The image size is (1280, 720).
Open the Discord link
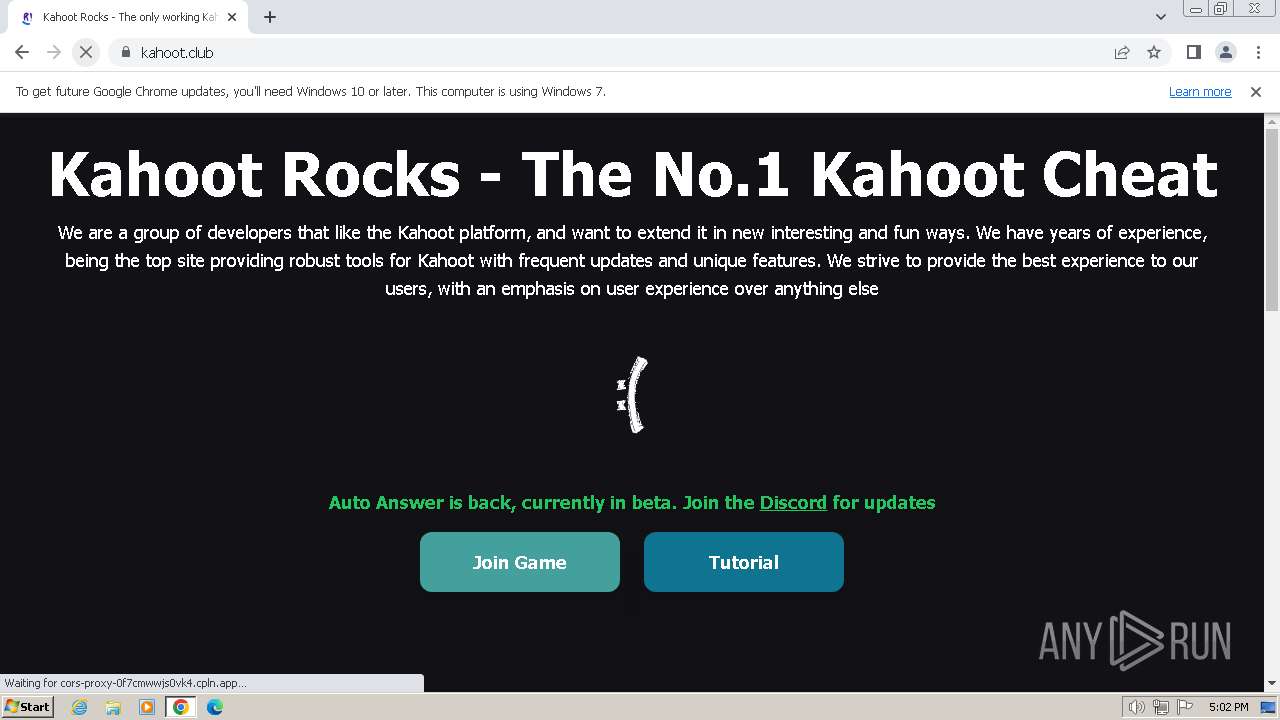pos(793,502)
